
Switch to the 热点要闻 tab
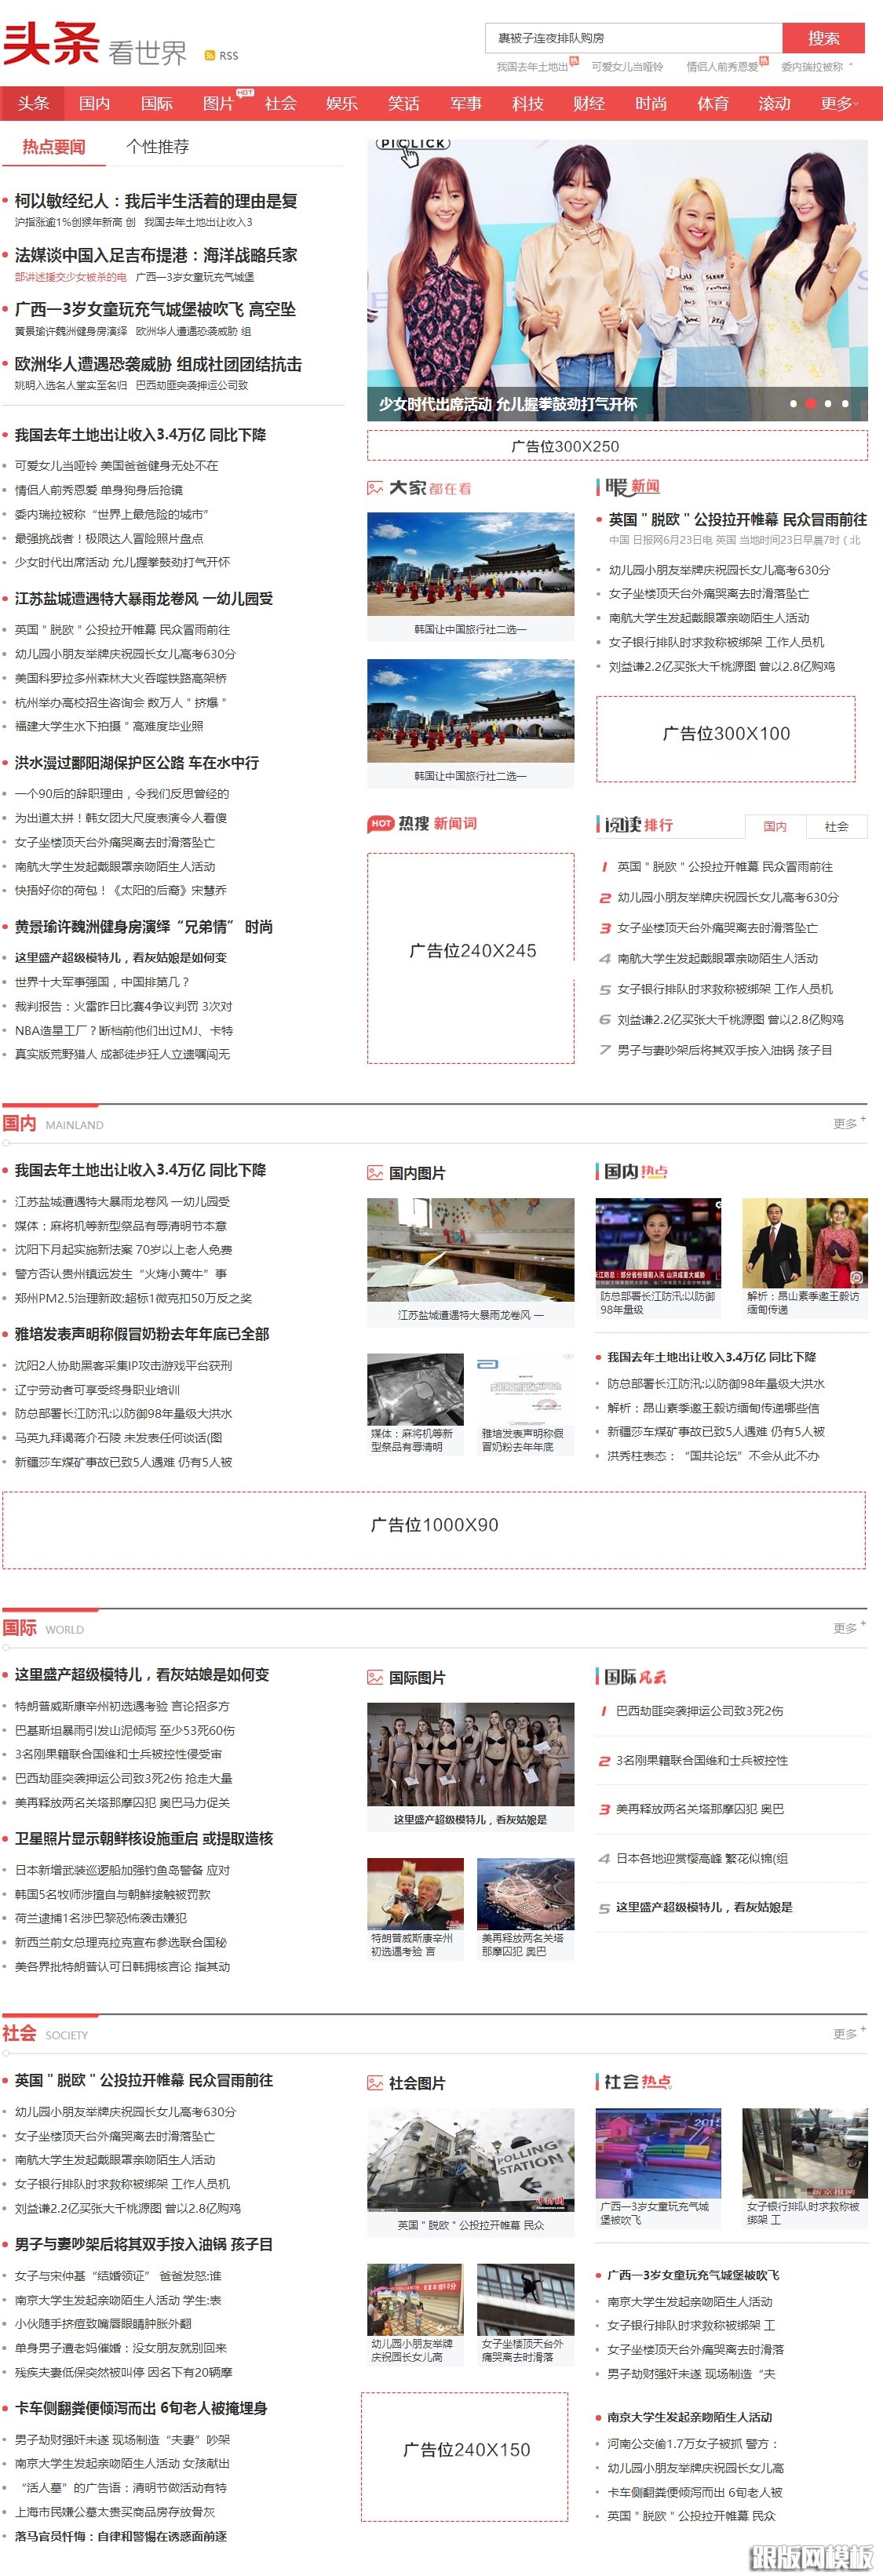pos(54,146)
